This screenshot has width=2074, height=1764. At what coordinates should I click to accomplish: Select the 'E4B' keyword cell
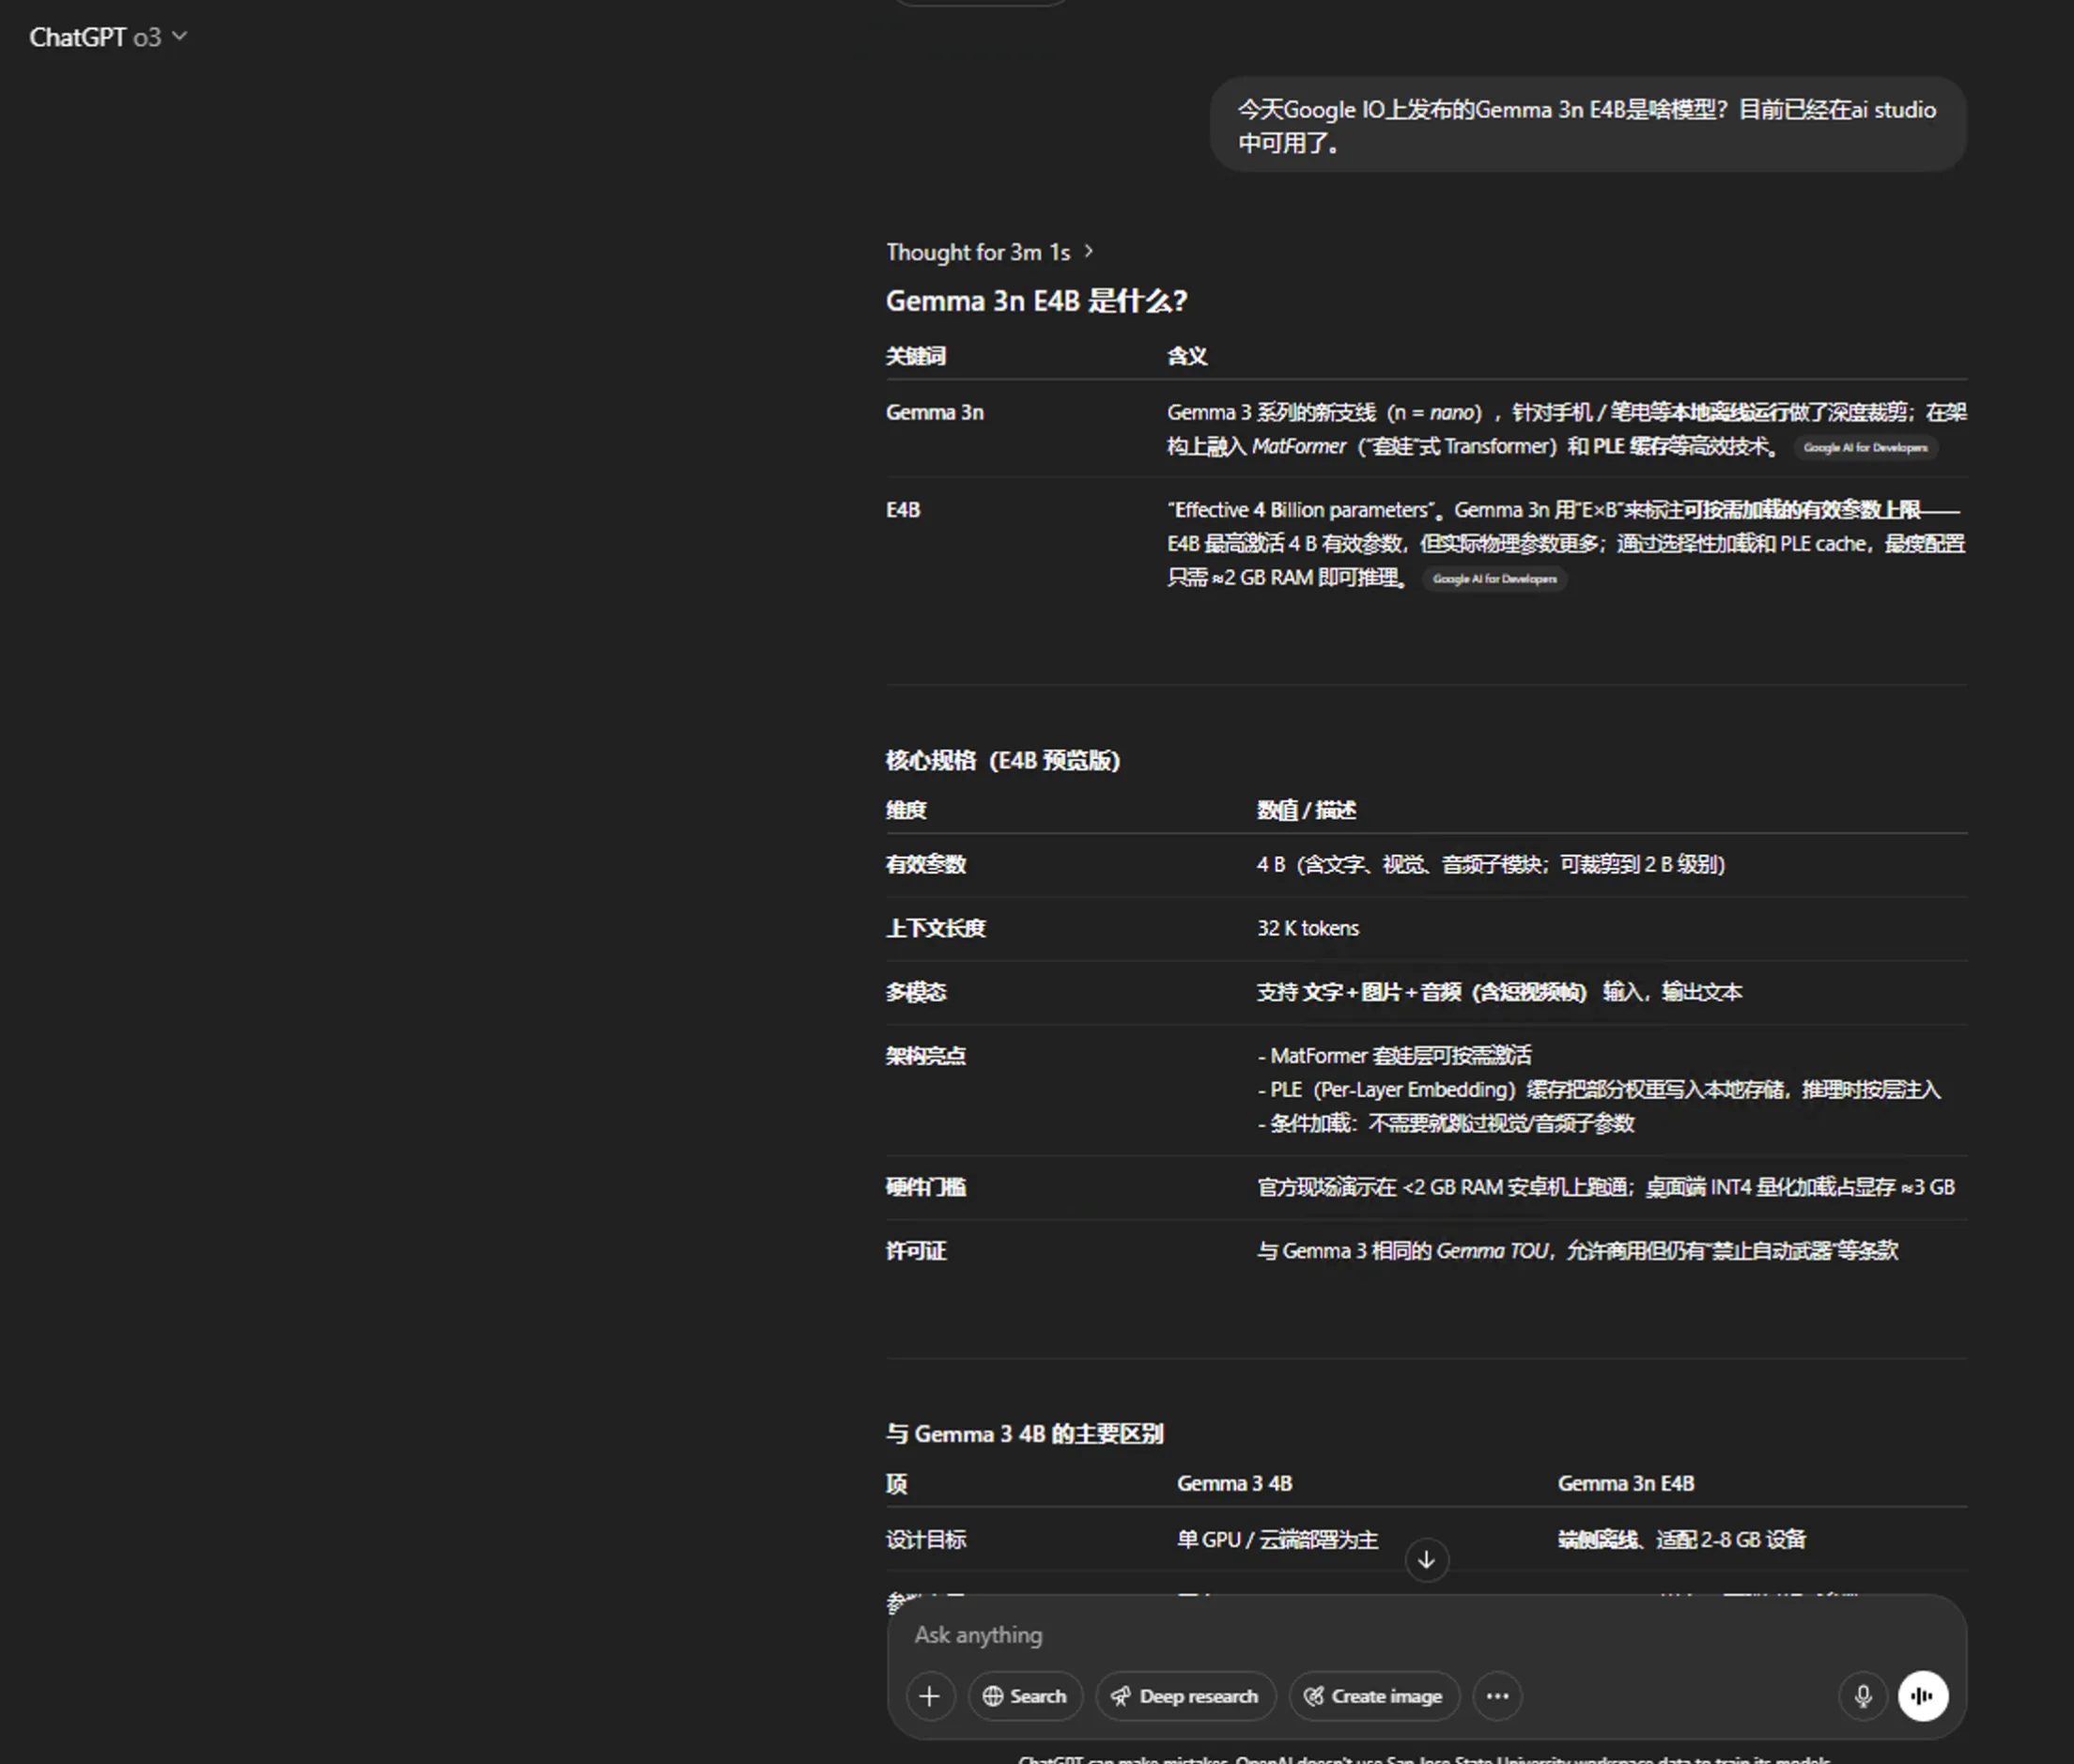click(x=902, y=510)
